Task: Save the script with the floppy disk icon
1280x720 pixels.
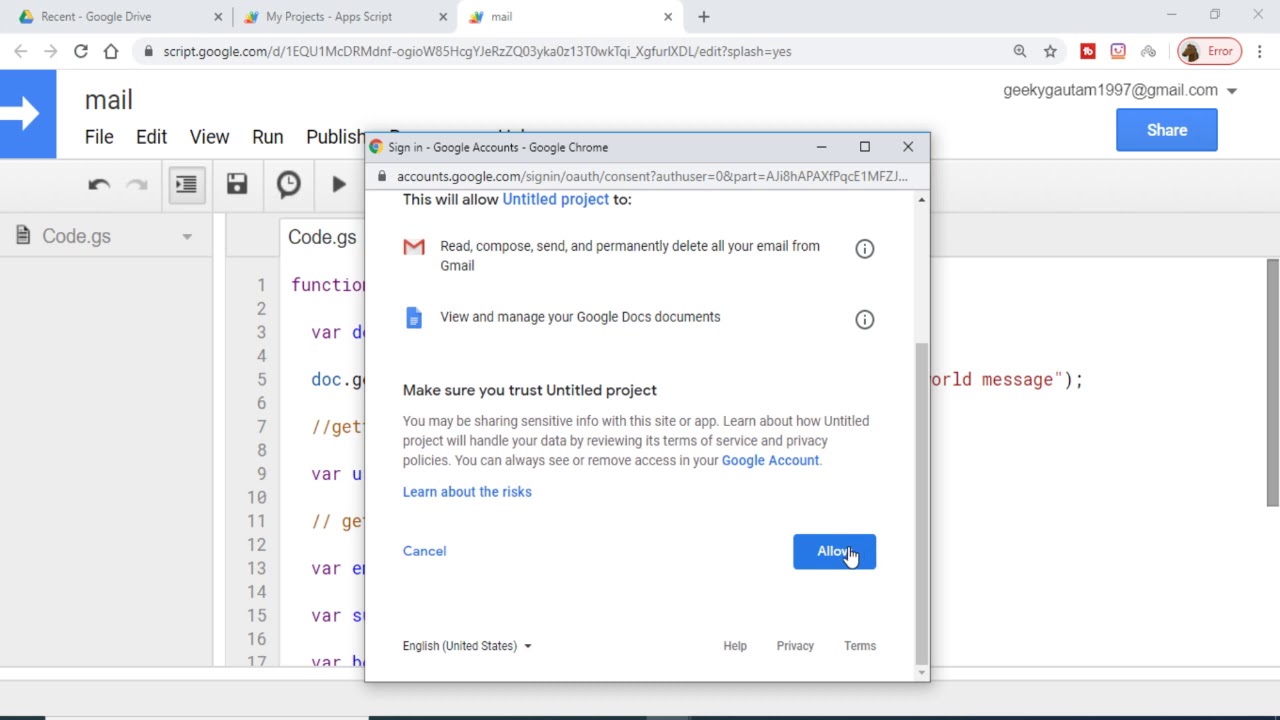Action: pos(236,184)
